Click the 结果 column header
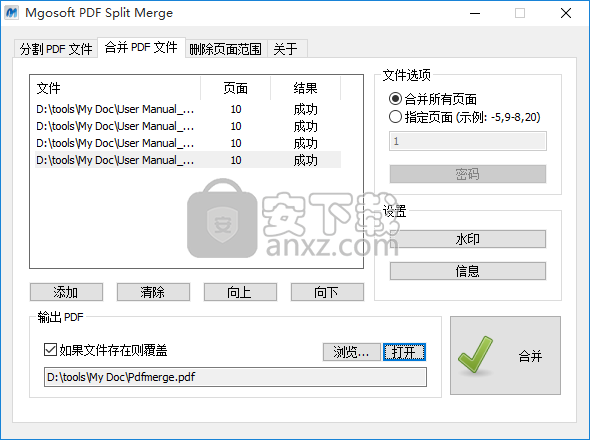Screen dimensions: 590x440 pos(305,88)
